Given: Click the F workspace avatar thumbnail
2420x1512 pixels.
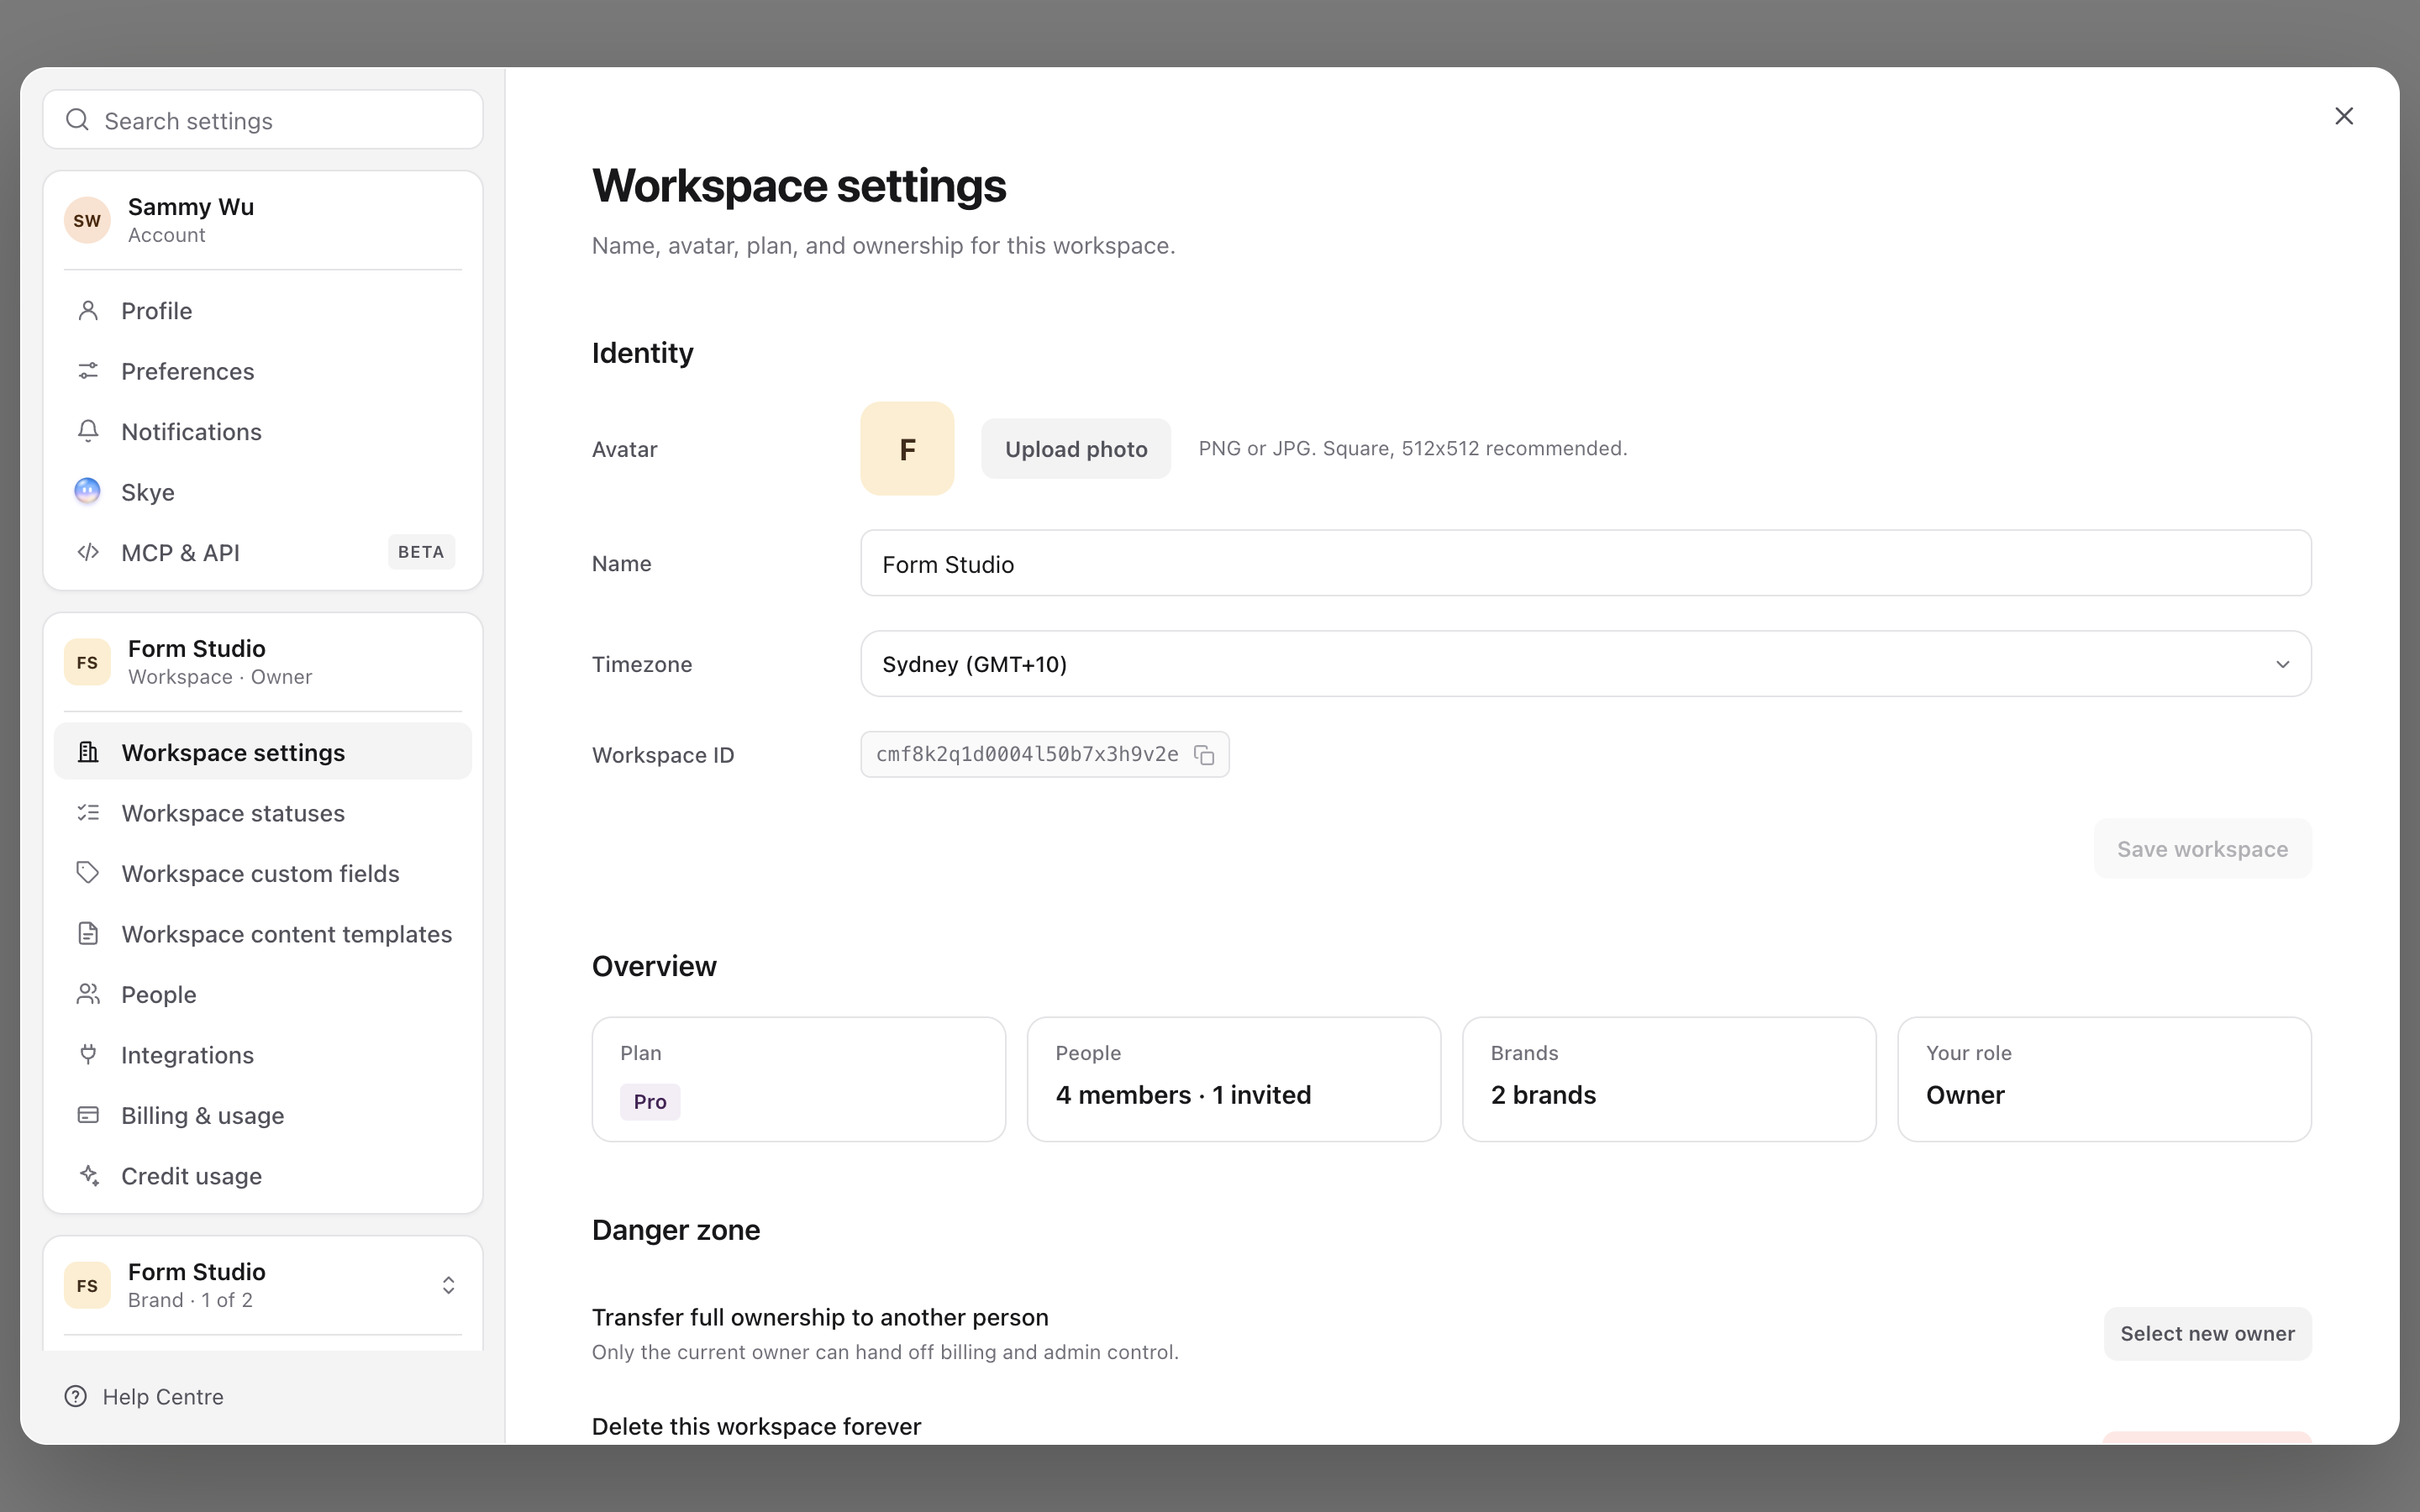Looking at the screenshot, I should click(907, 449).
